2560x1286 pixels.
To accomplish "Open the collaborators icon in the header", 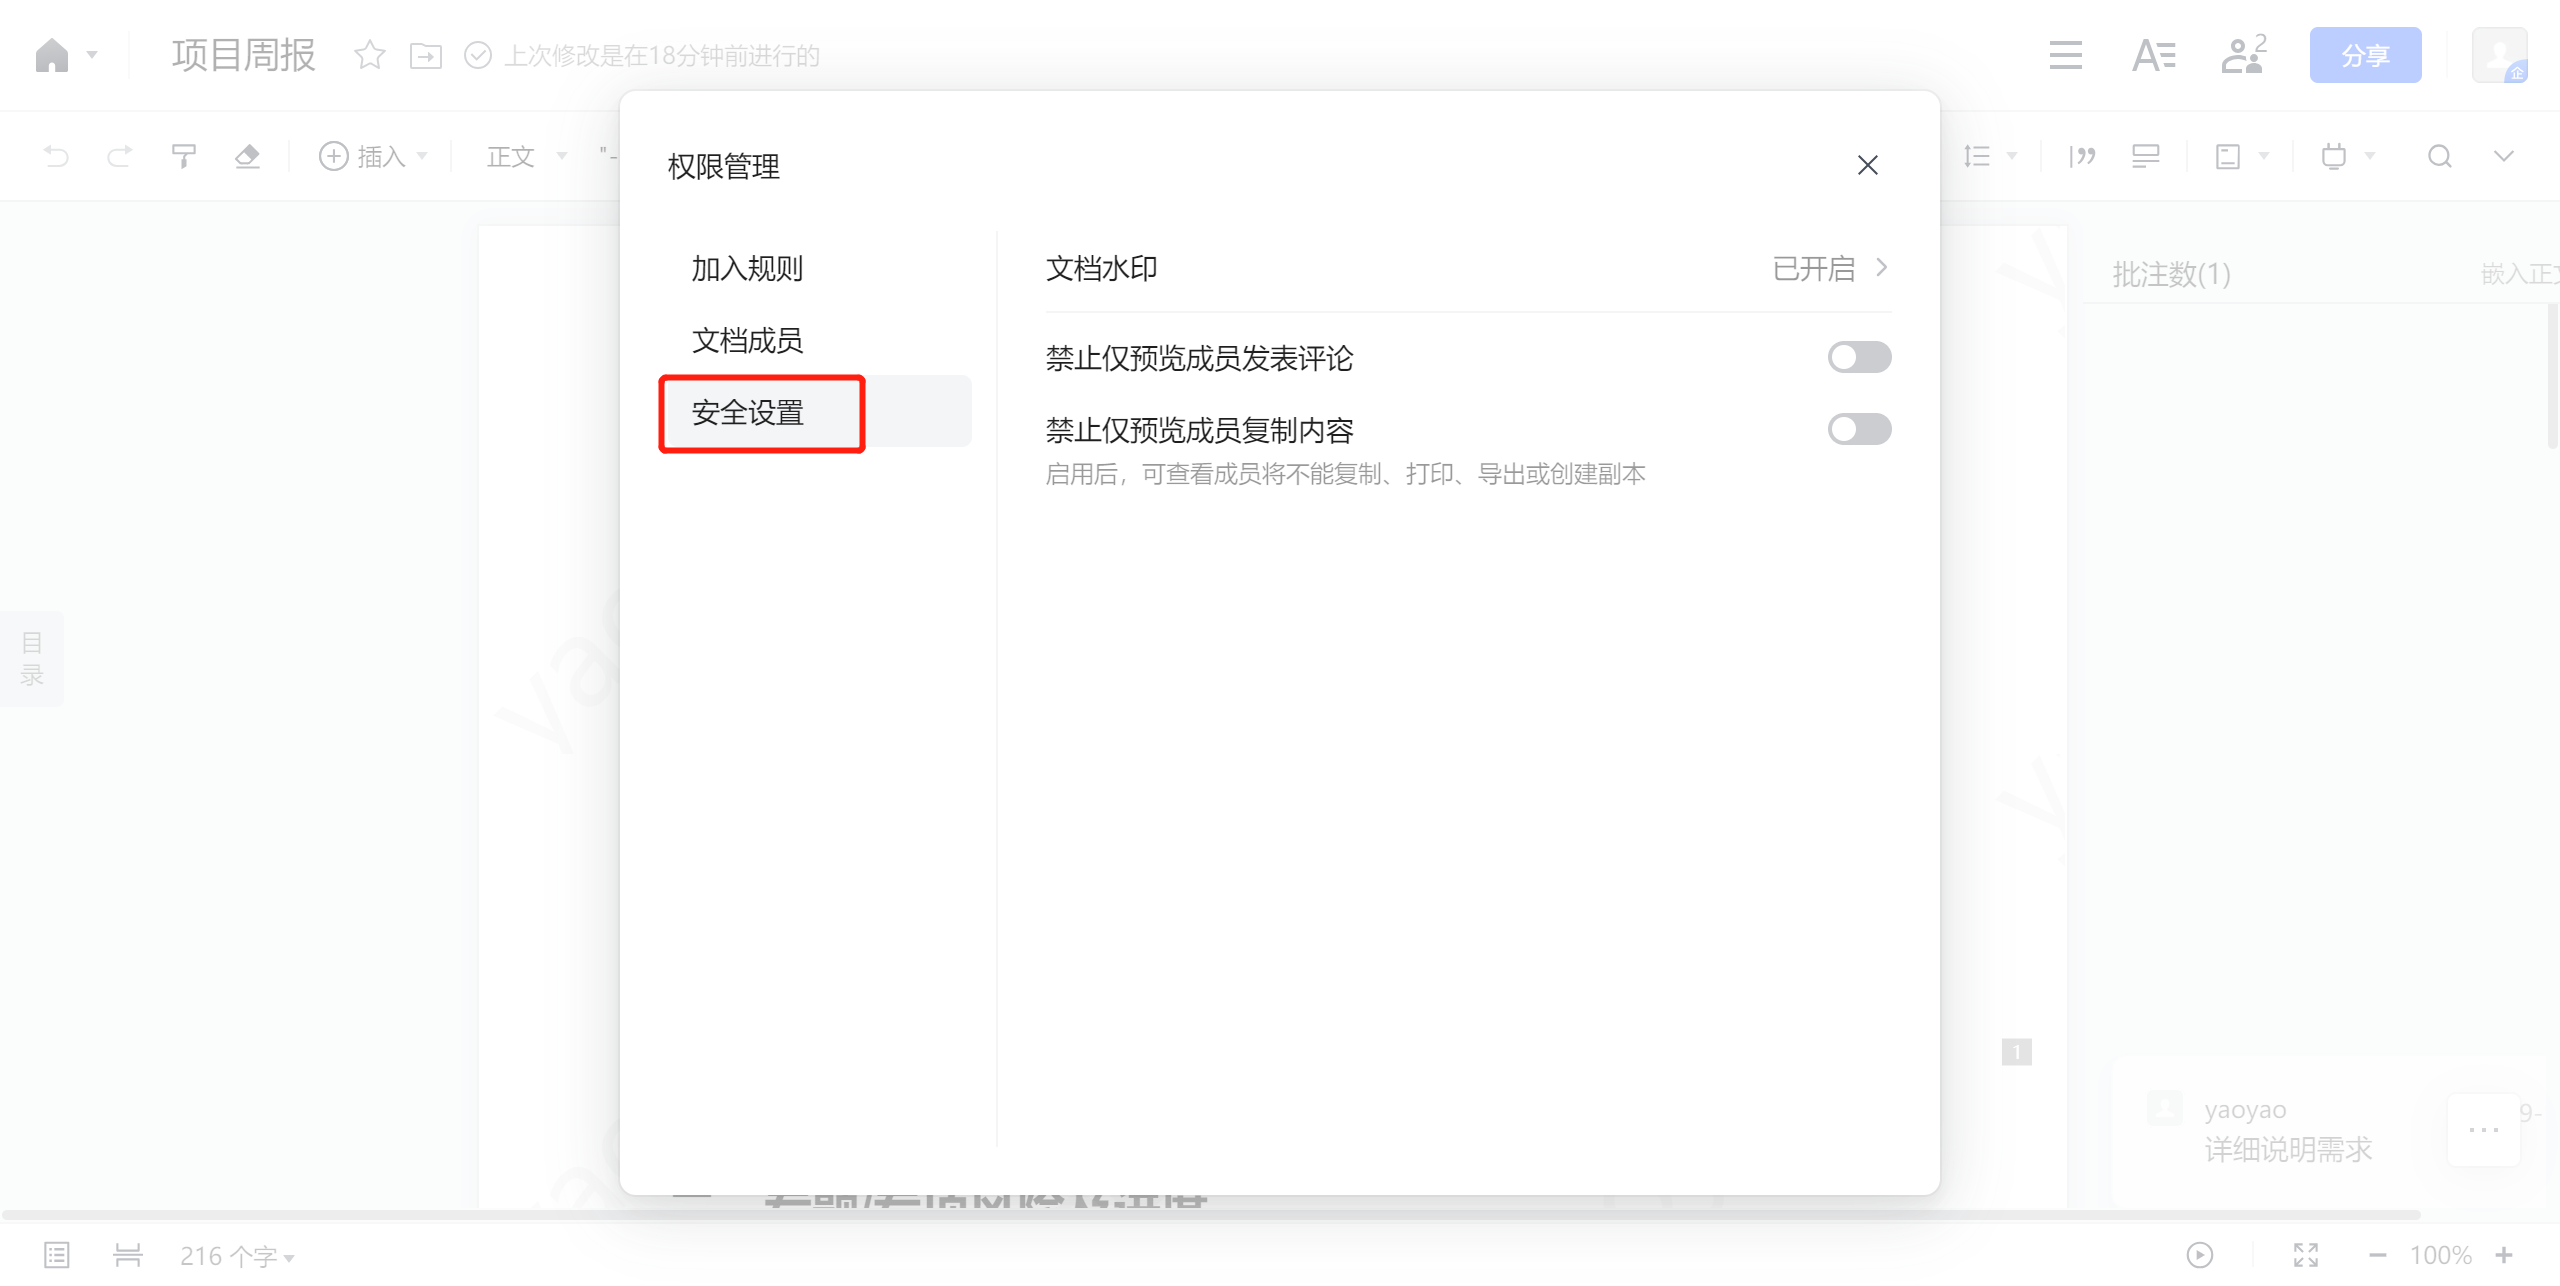I will (2243, 56).
